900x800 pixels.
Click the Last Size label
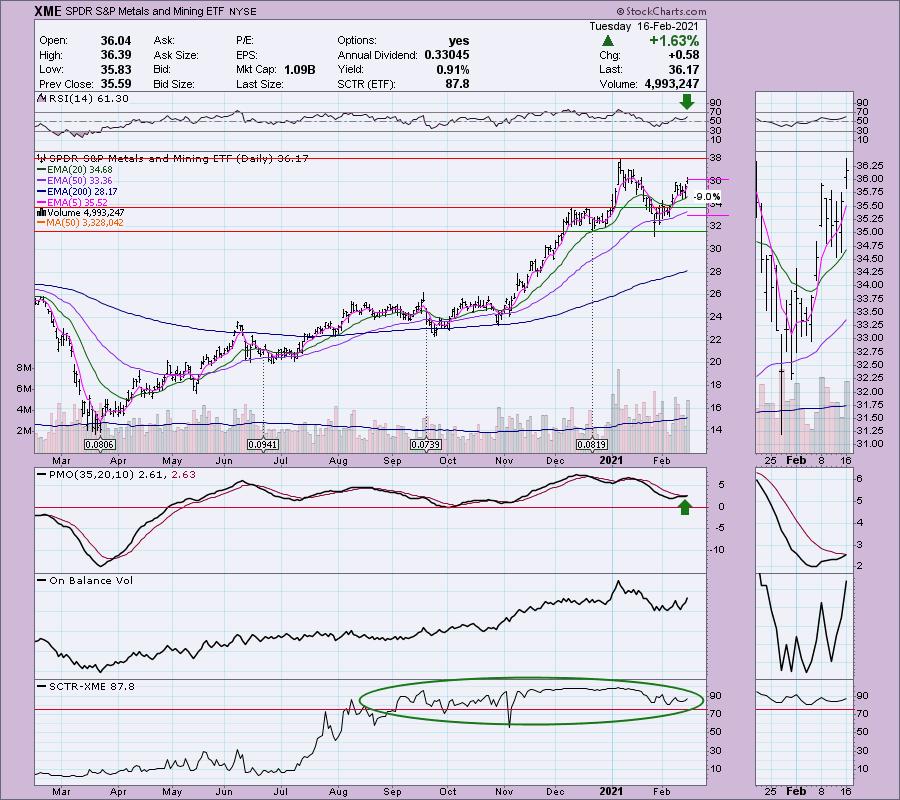point(259,84)
